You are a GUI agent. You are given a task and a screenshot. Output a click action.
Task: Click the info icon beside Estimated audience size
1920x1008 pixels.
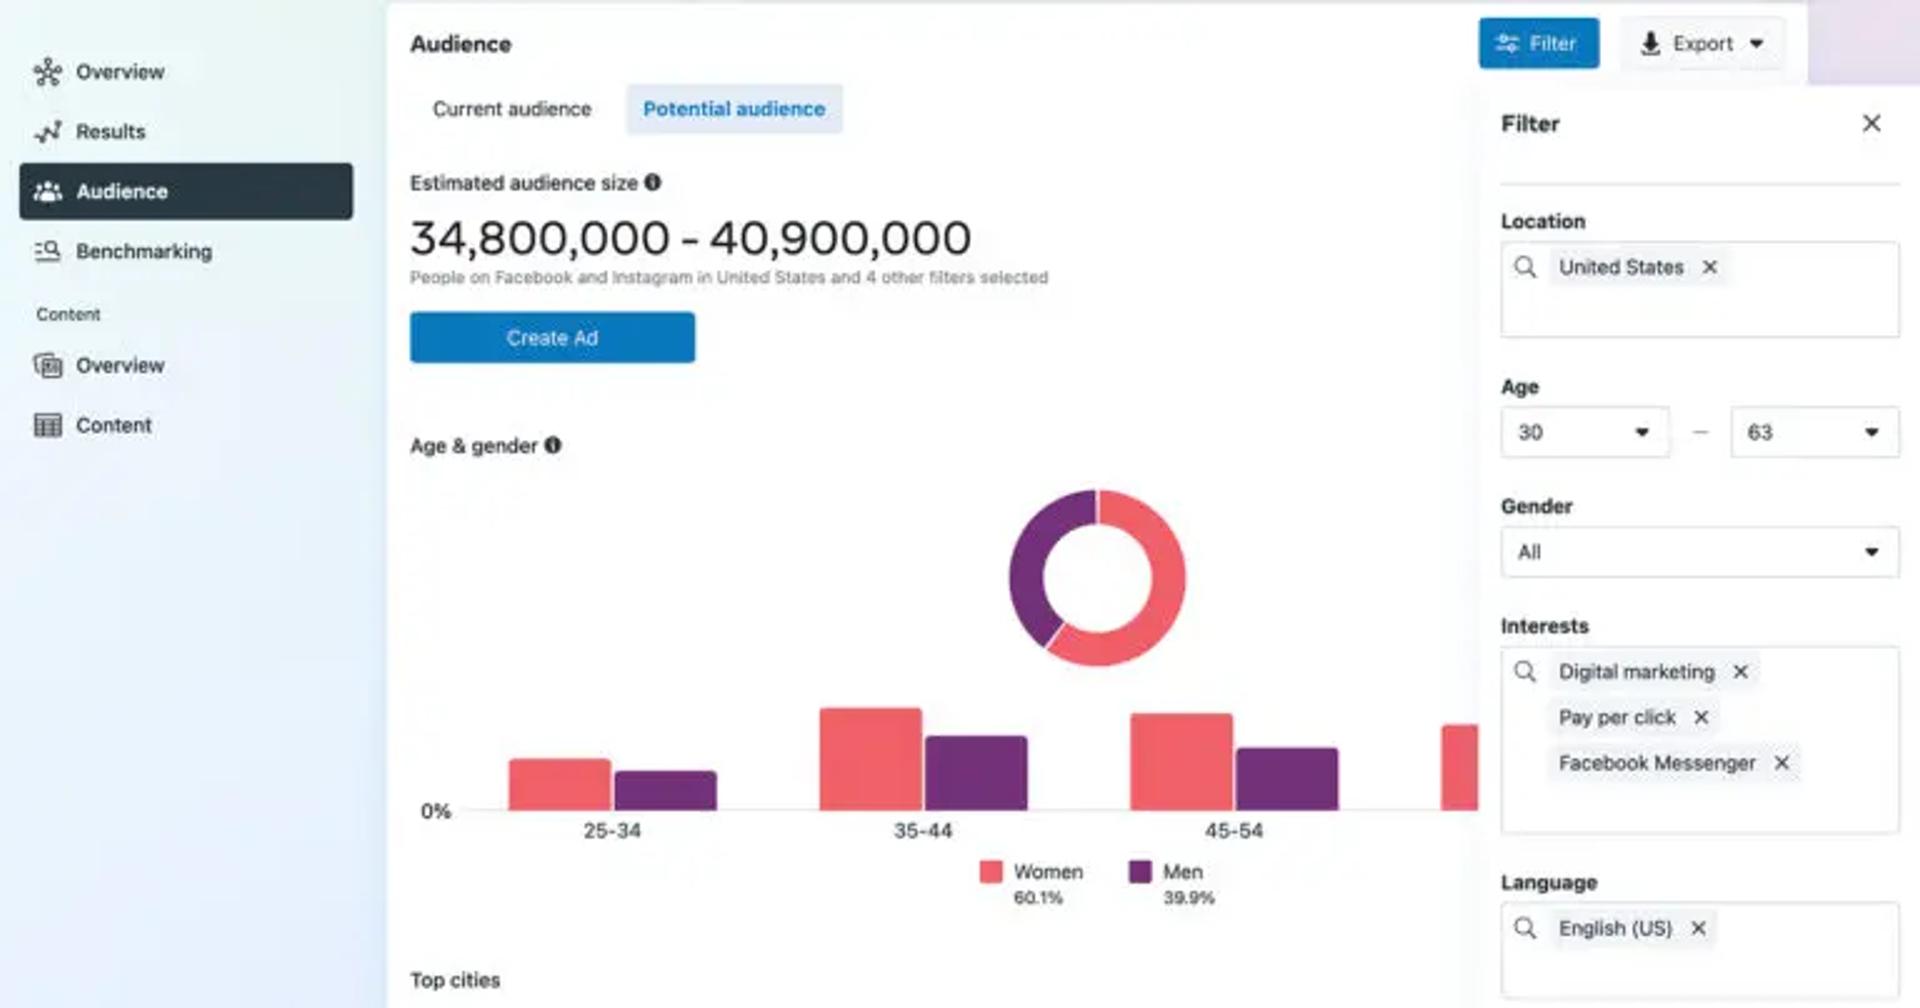653,182
